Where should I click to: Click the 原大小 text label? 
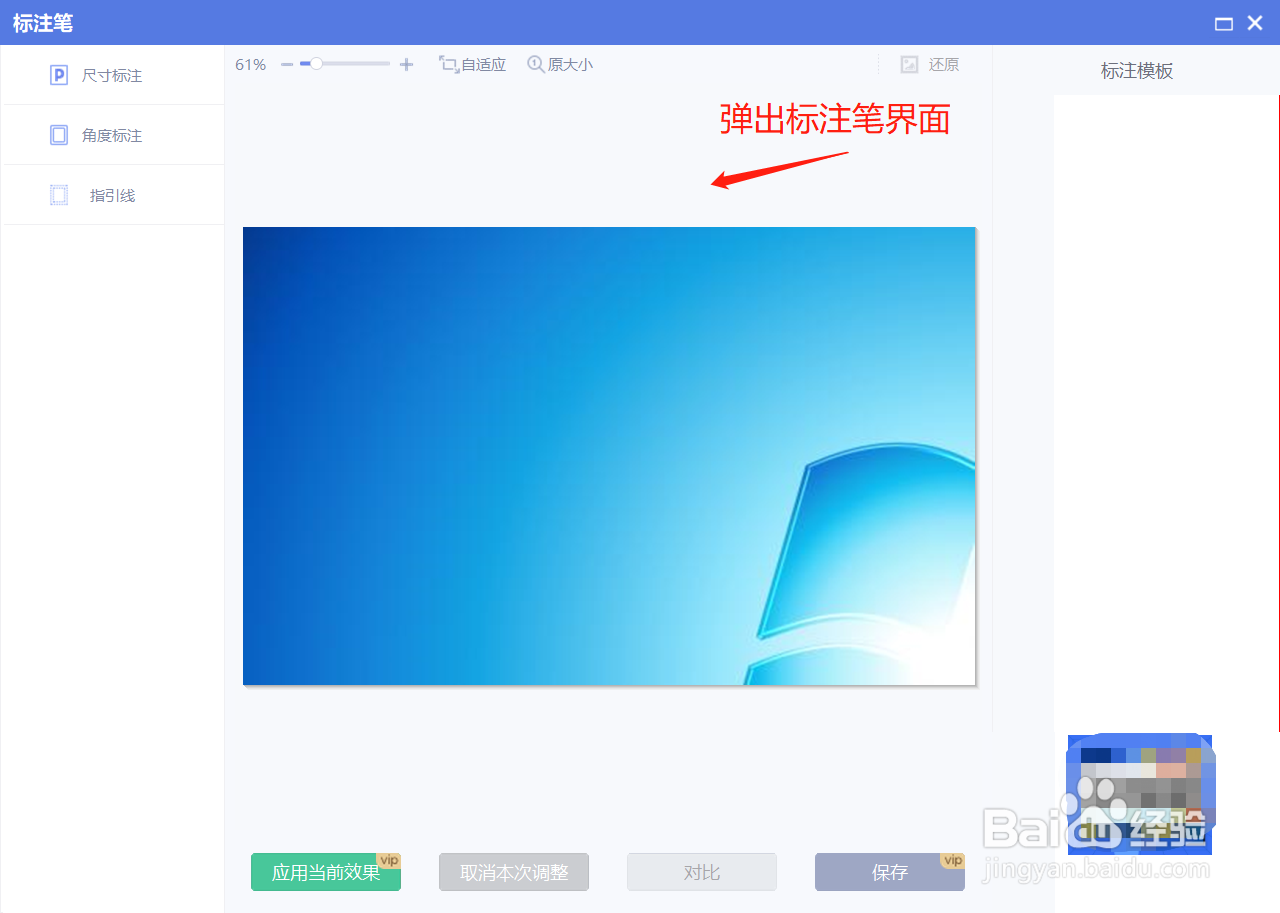[x=570, y=64]
